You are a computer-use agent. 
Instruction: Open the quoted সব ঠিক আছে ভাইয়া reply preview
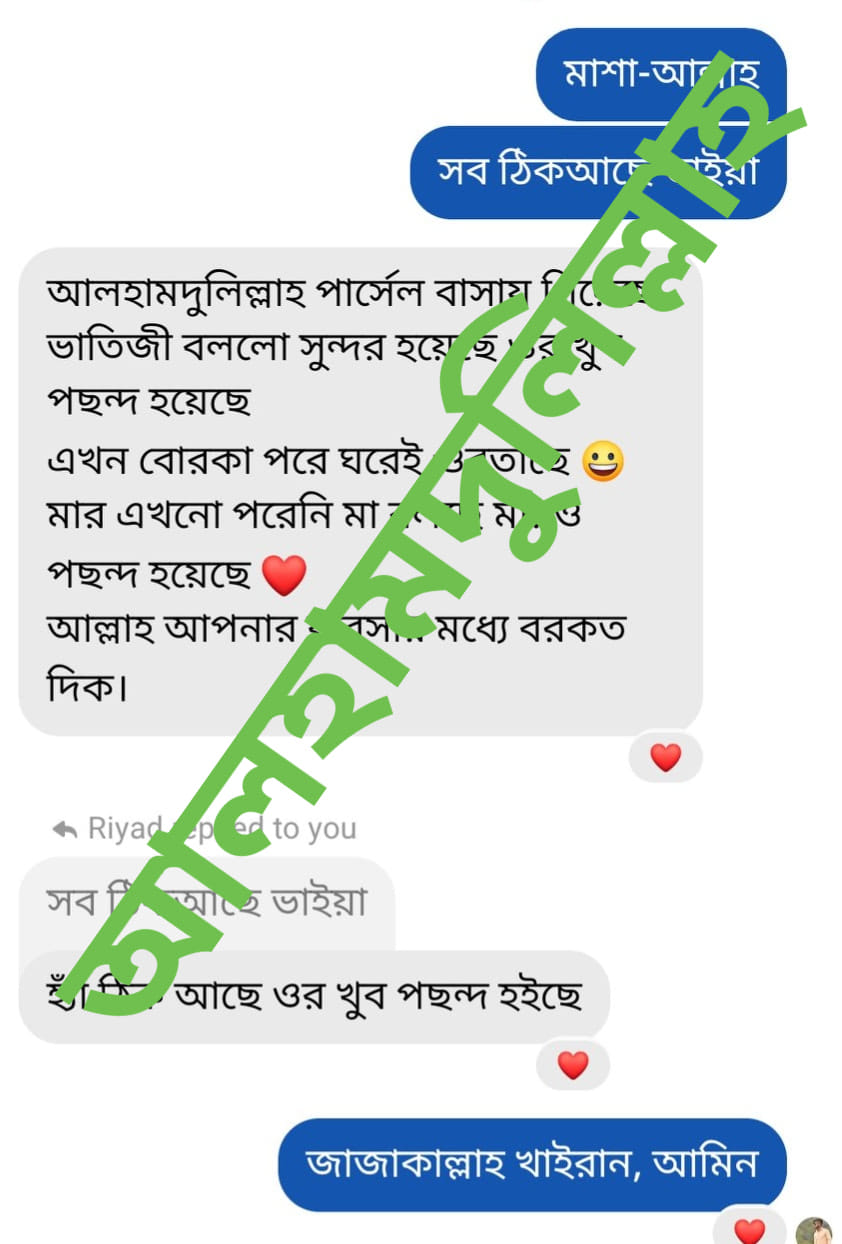tap(207, 903)
